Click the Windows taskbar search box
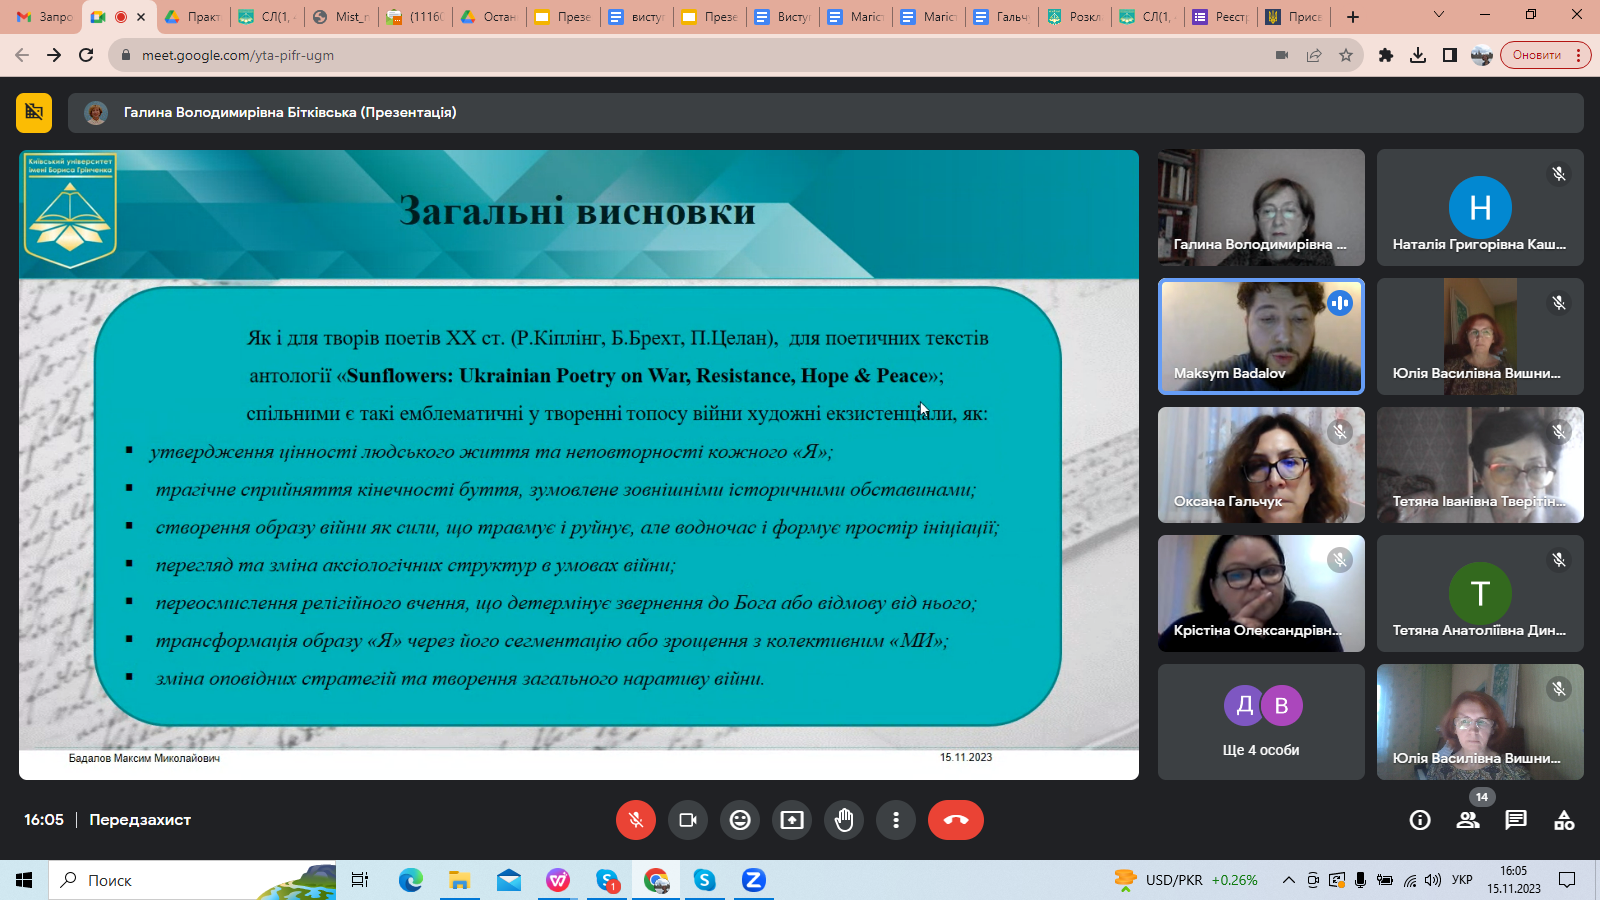This screenshot has width=1600, height=900. coord(190,880)
